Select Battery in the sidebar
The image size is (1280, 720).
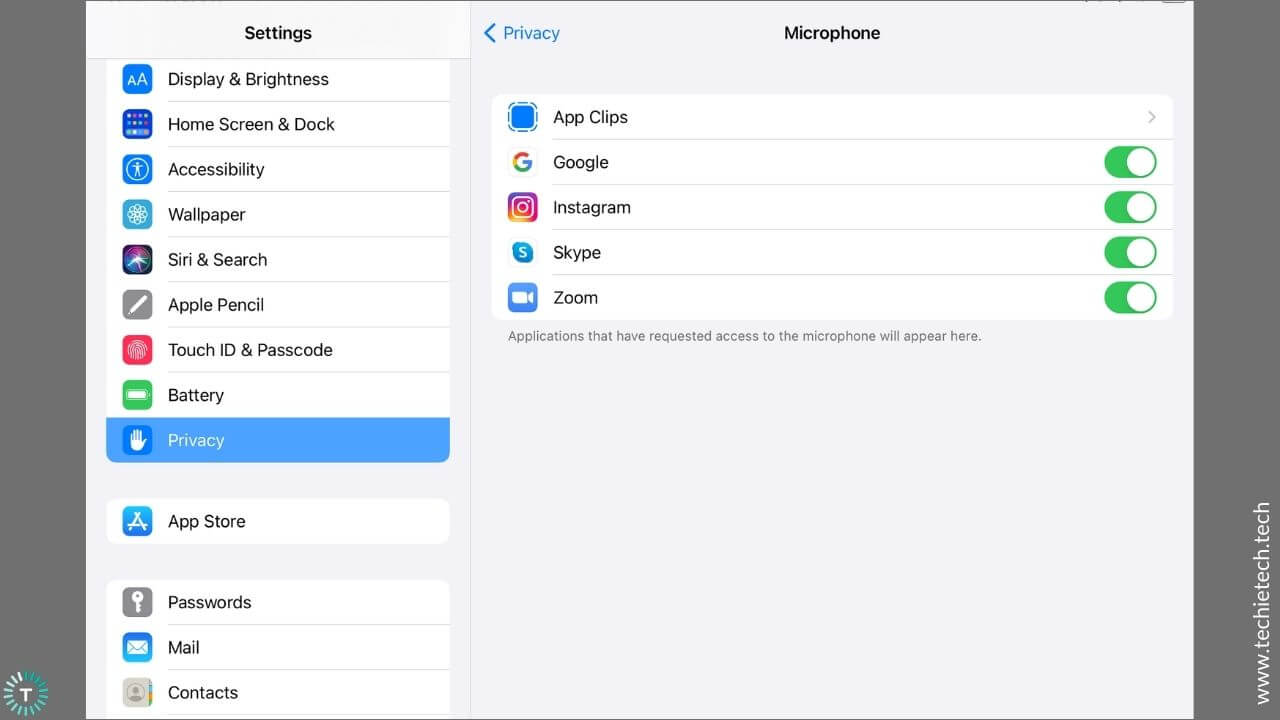coord(278,395)
